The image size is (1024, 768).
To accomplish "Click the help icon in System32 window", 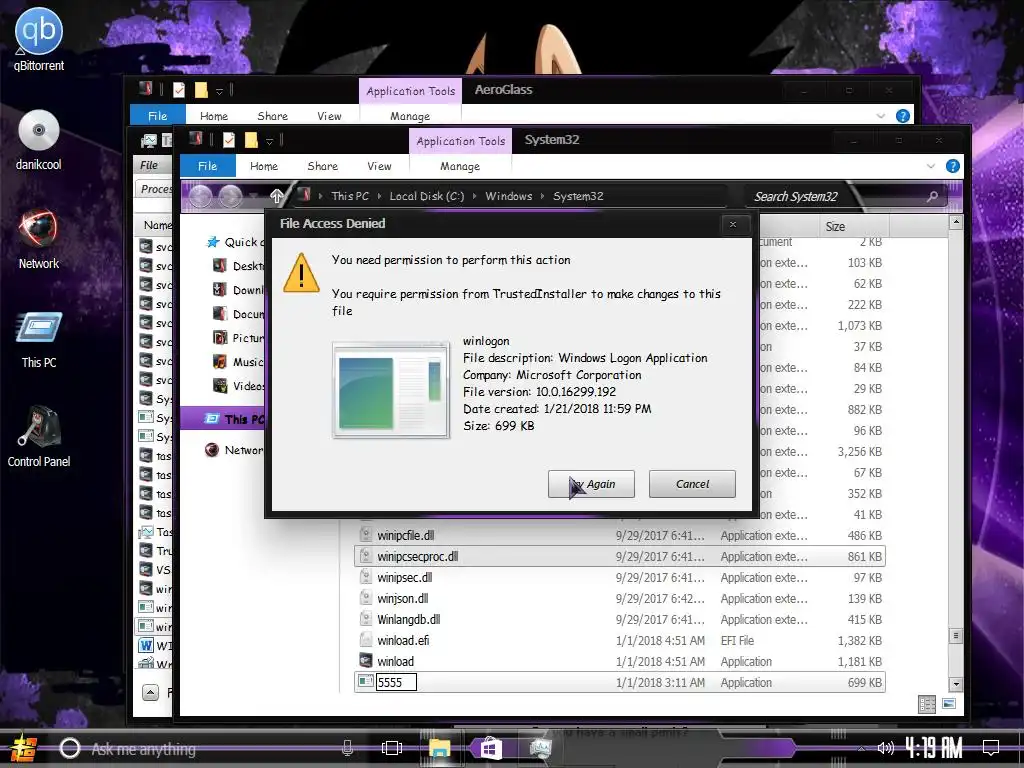I will 953,166.
